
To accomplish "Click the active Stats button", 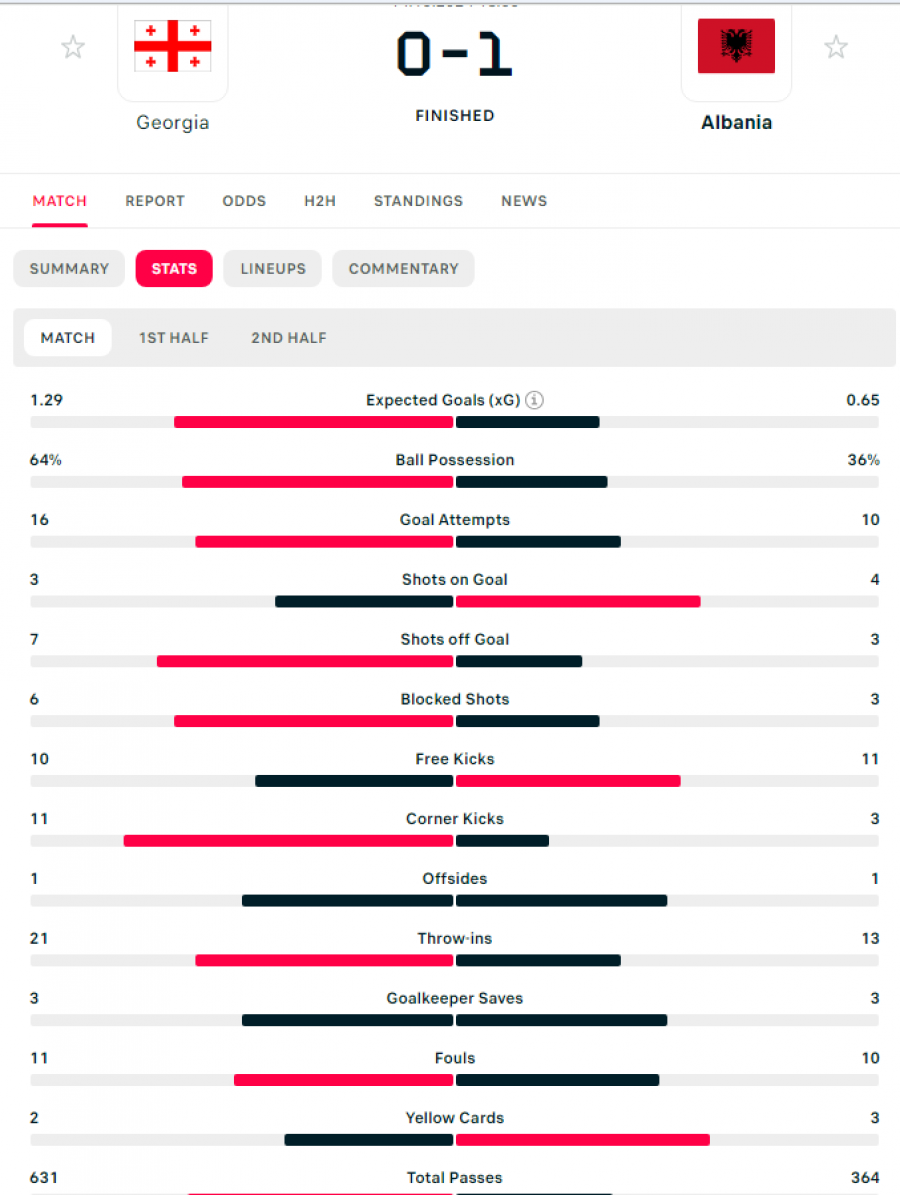I will pyautogui.click(x=174, y=269).
